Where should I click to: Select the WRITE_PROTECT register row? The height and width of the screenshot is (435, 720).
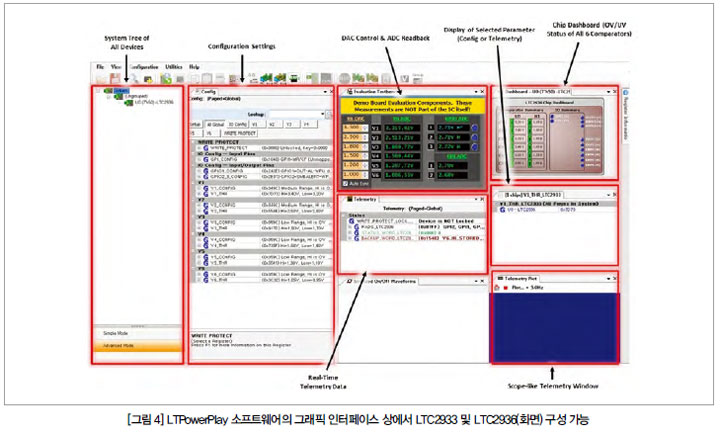click(x=264, y=148)
